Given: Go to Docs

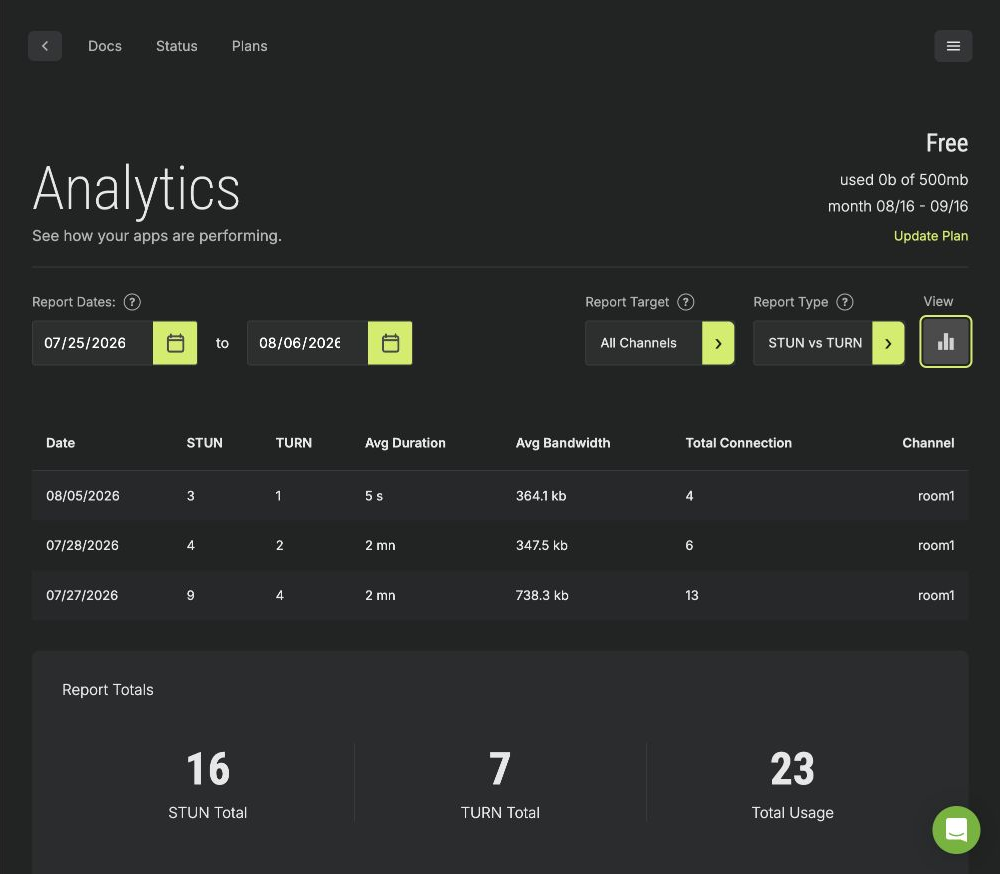Looking at the screenshot, I should tap(105, 46).
